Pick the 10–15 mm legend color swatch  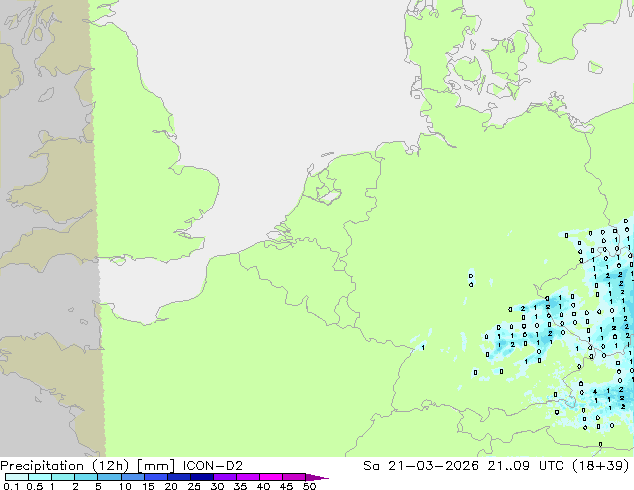[132, 477]
